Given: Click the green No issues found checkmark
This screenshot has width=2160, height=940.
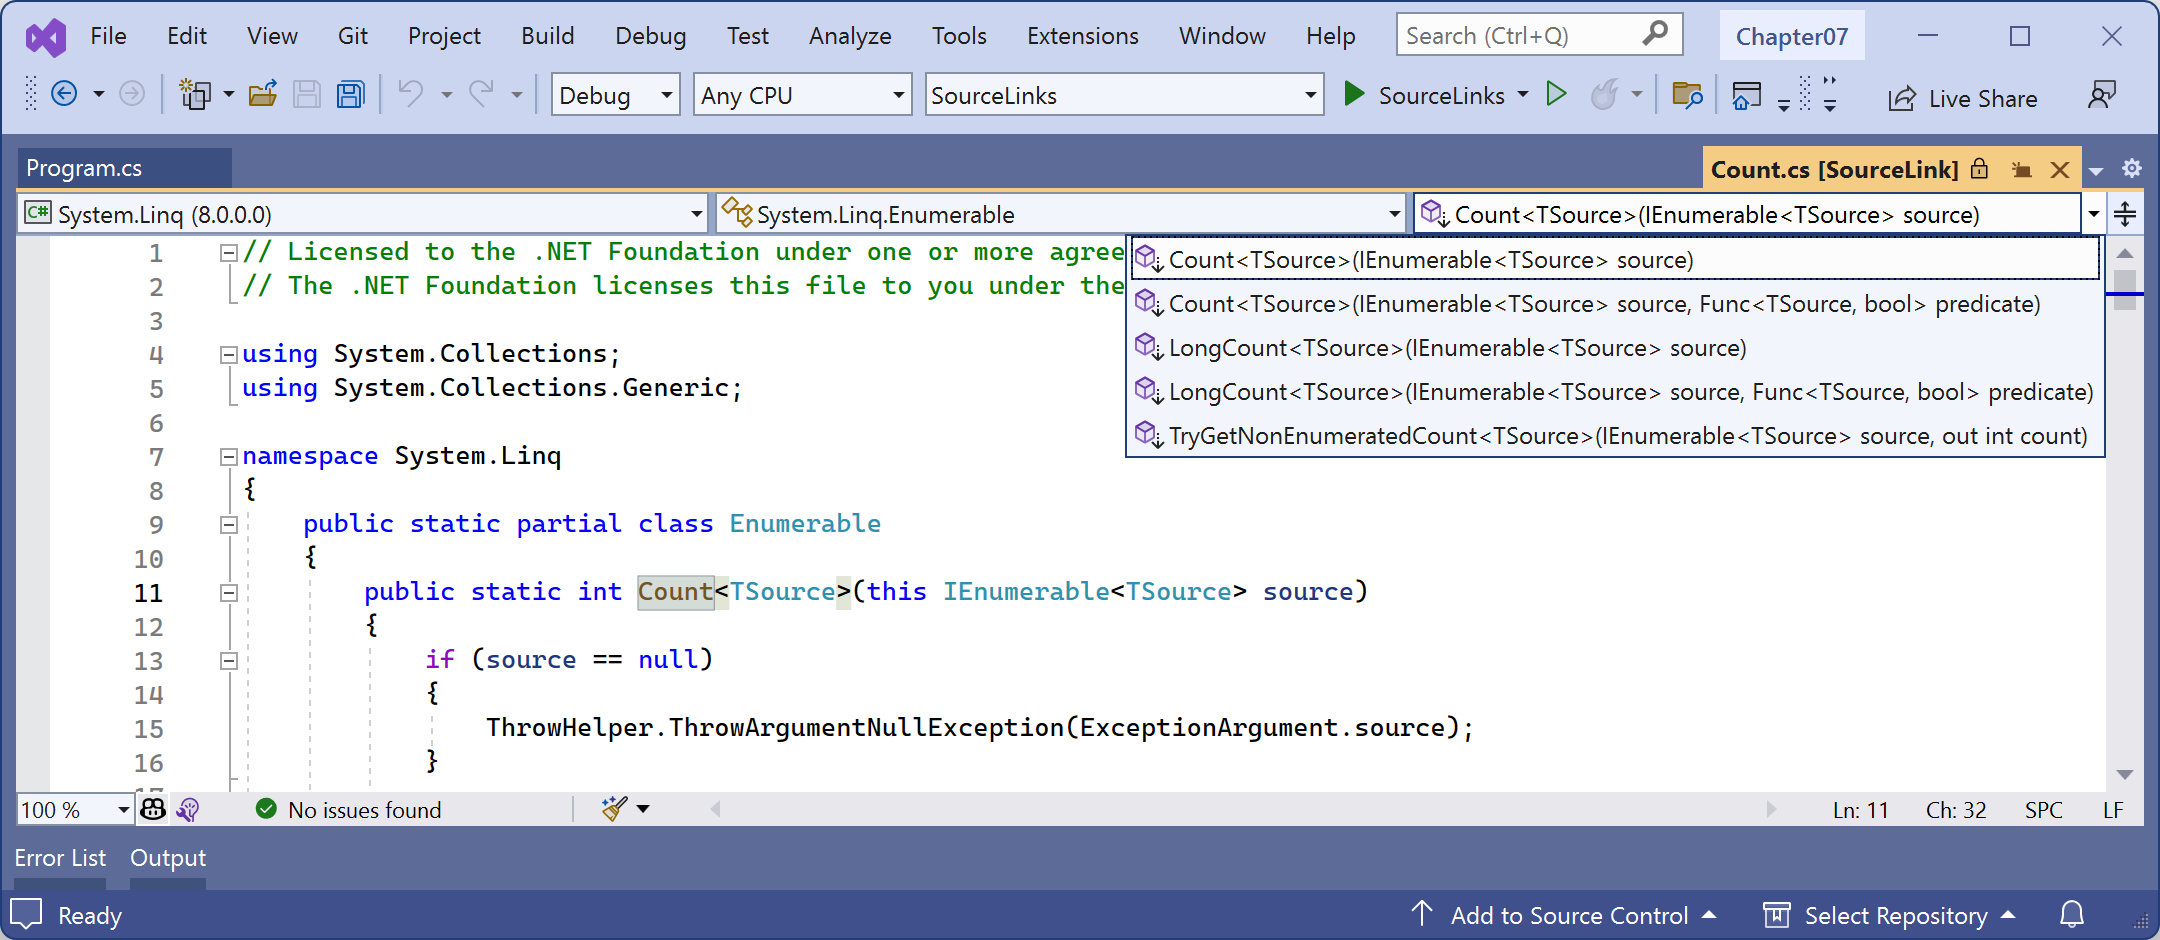Looking at the screenshot, I should click(x=266, y=808).
